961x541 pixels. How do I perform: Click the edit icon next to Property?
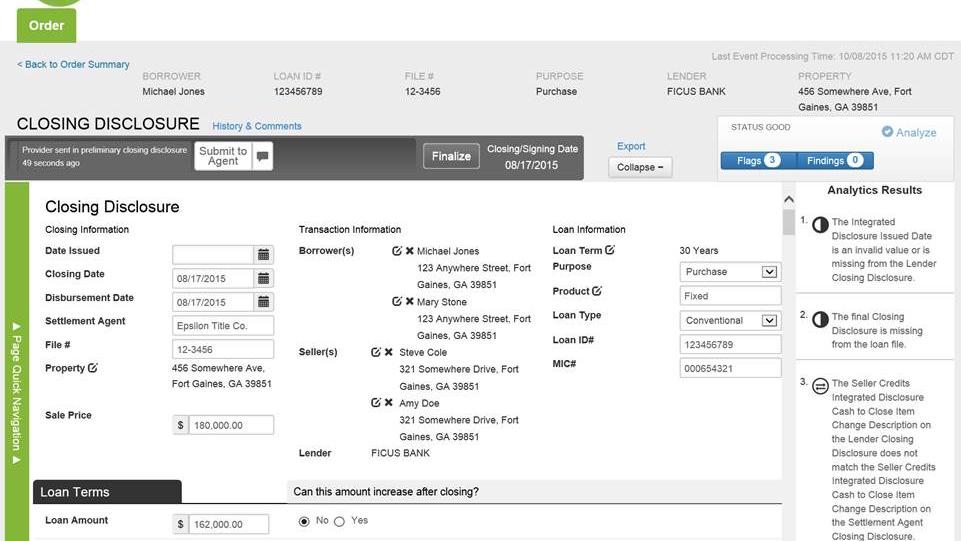point(93,368)
